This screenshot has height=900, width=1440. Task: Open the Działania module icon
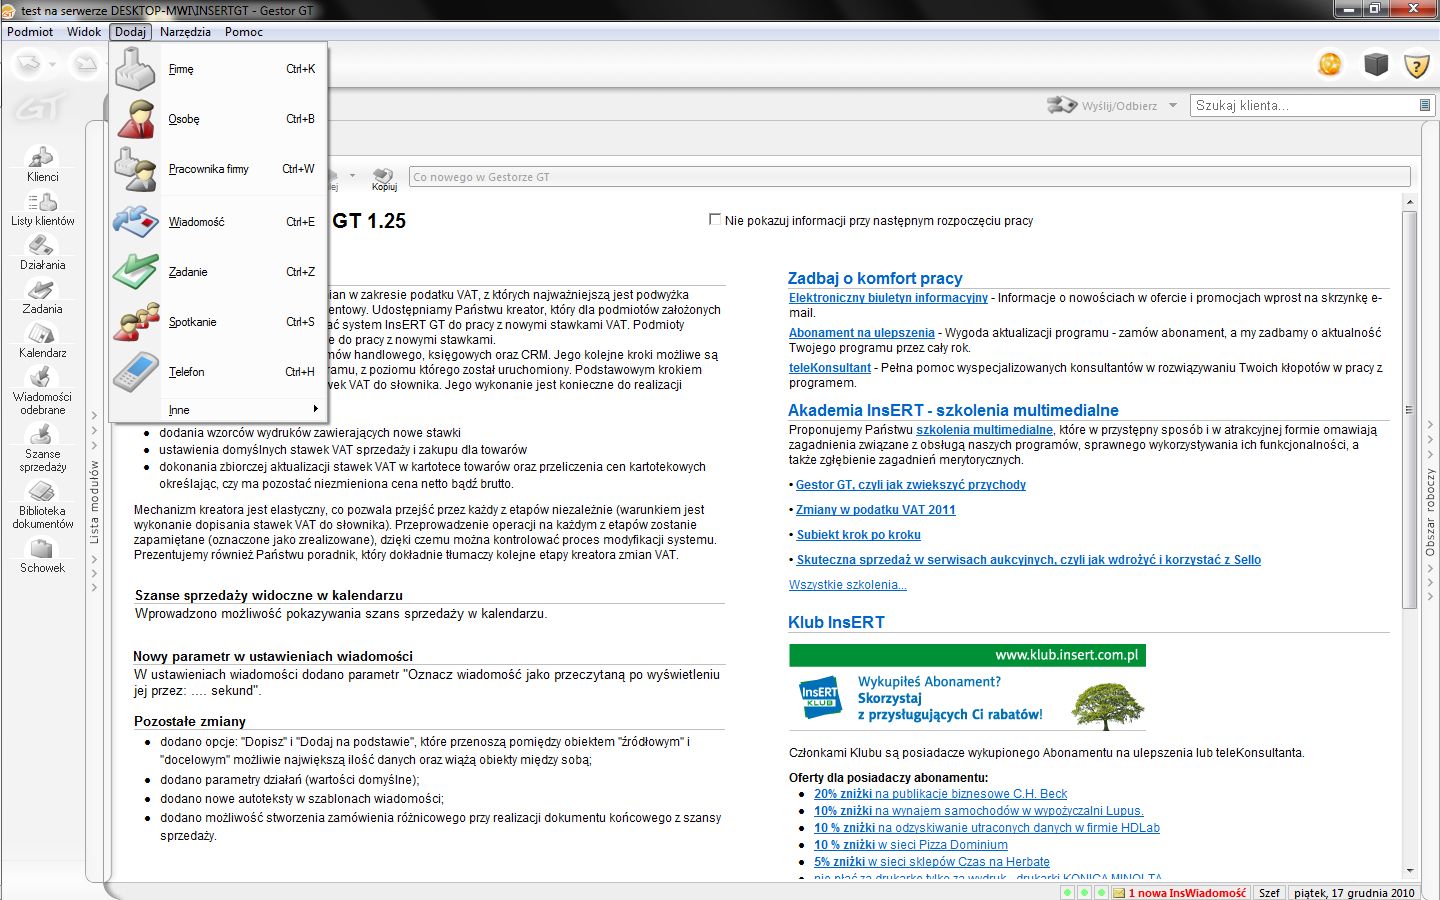[42, 253]
